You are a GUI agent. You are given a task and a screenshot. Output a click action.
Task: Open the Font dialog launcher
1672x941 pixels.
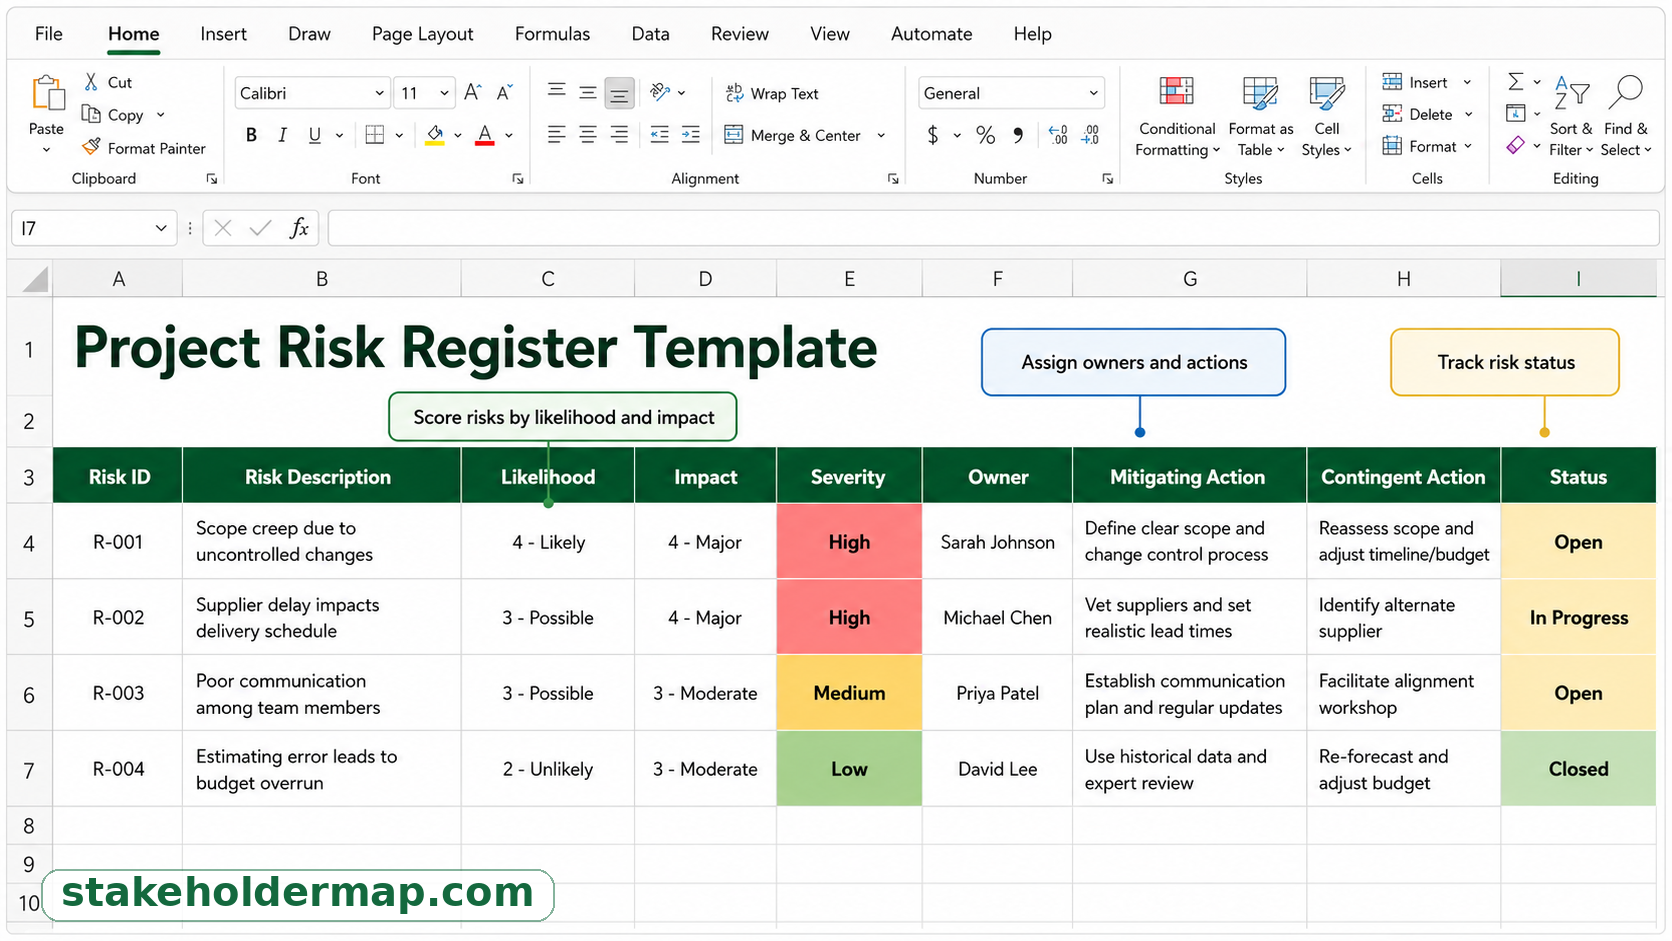click(517, 179)
